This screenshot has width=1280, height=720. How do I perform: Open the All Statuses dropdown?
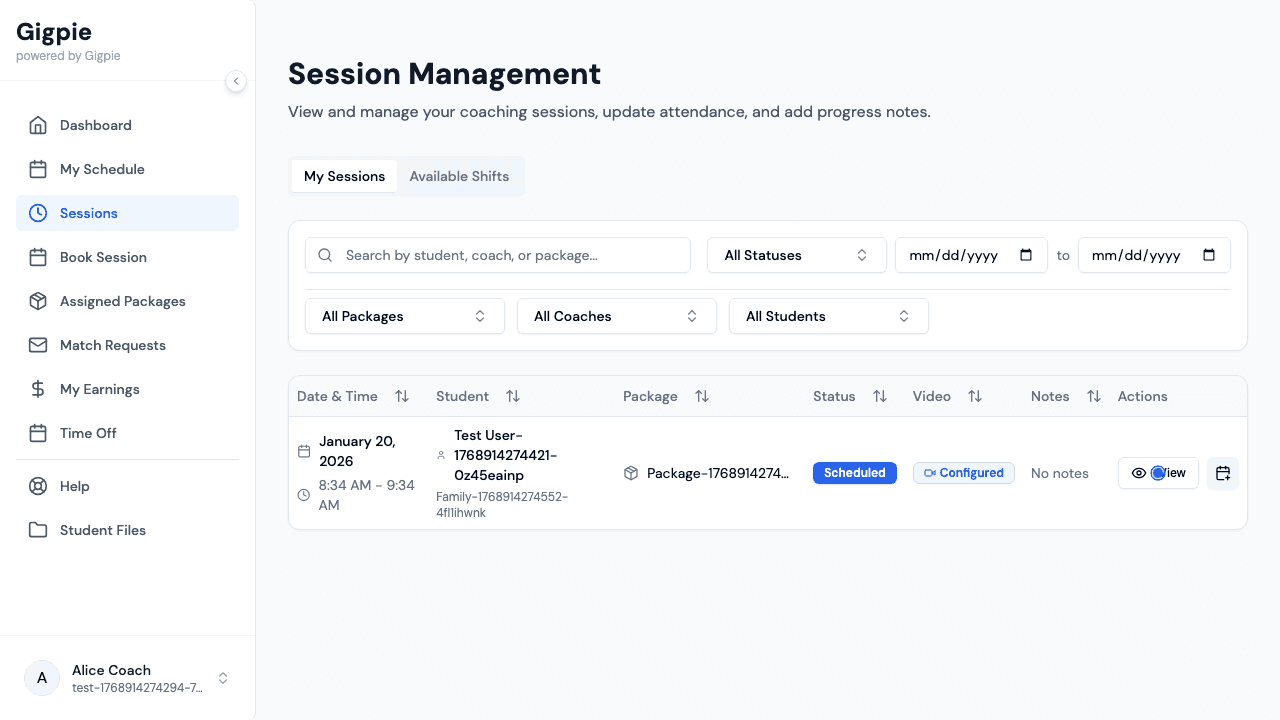point(796,255)
